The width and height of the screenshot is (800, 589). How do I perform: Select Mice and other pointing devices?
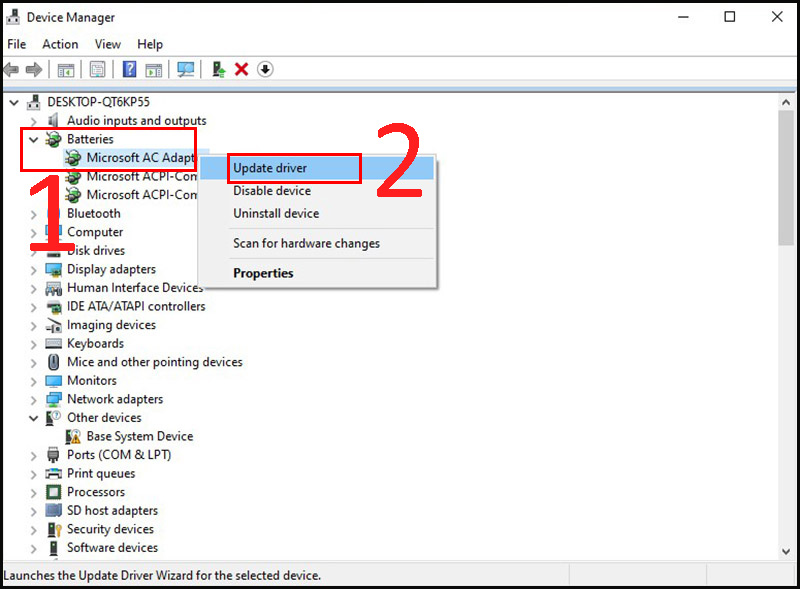click(155, 362)
